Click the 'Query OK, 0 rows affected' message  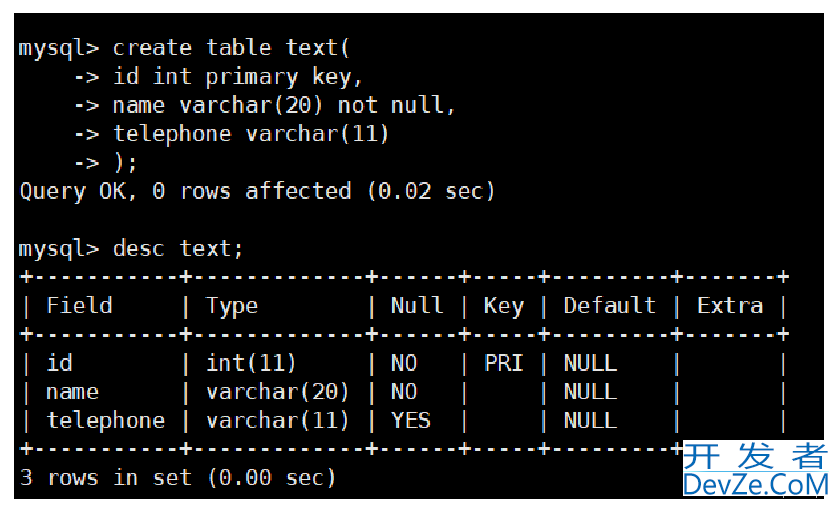257,191
